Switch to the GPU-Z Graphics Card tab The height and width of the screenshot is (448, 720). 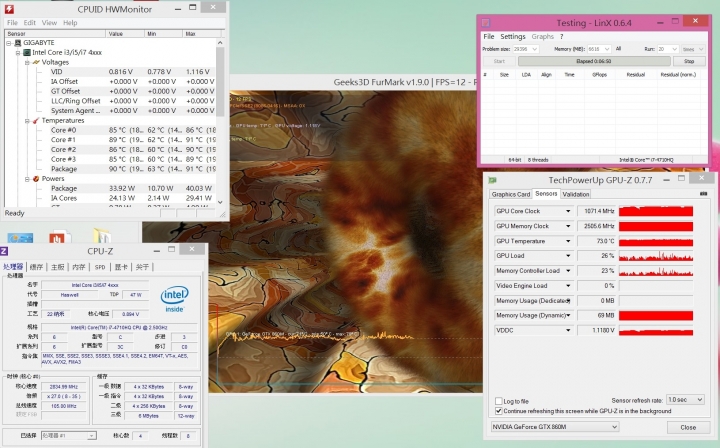[511, 194]
